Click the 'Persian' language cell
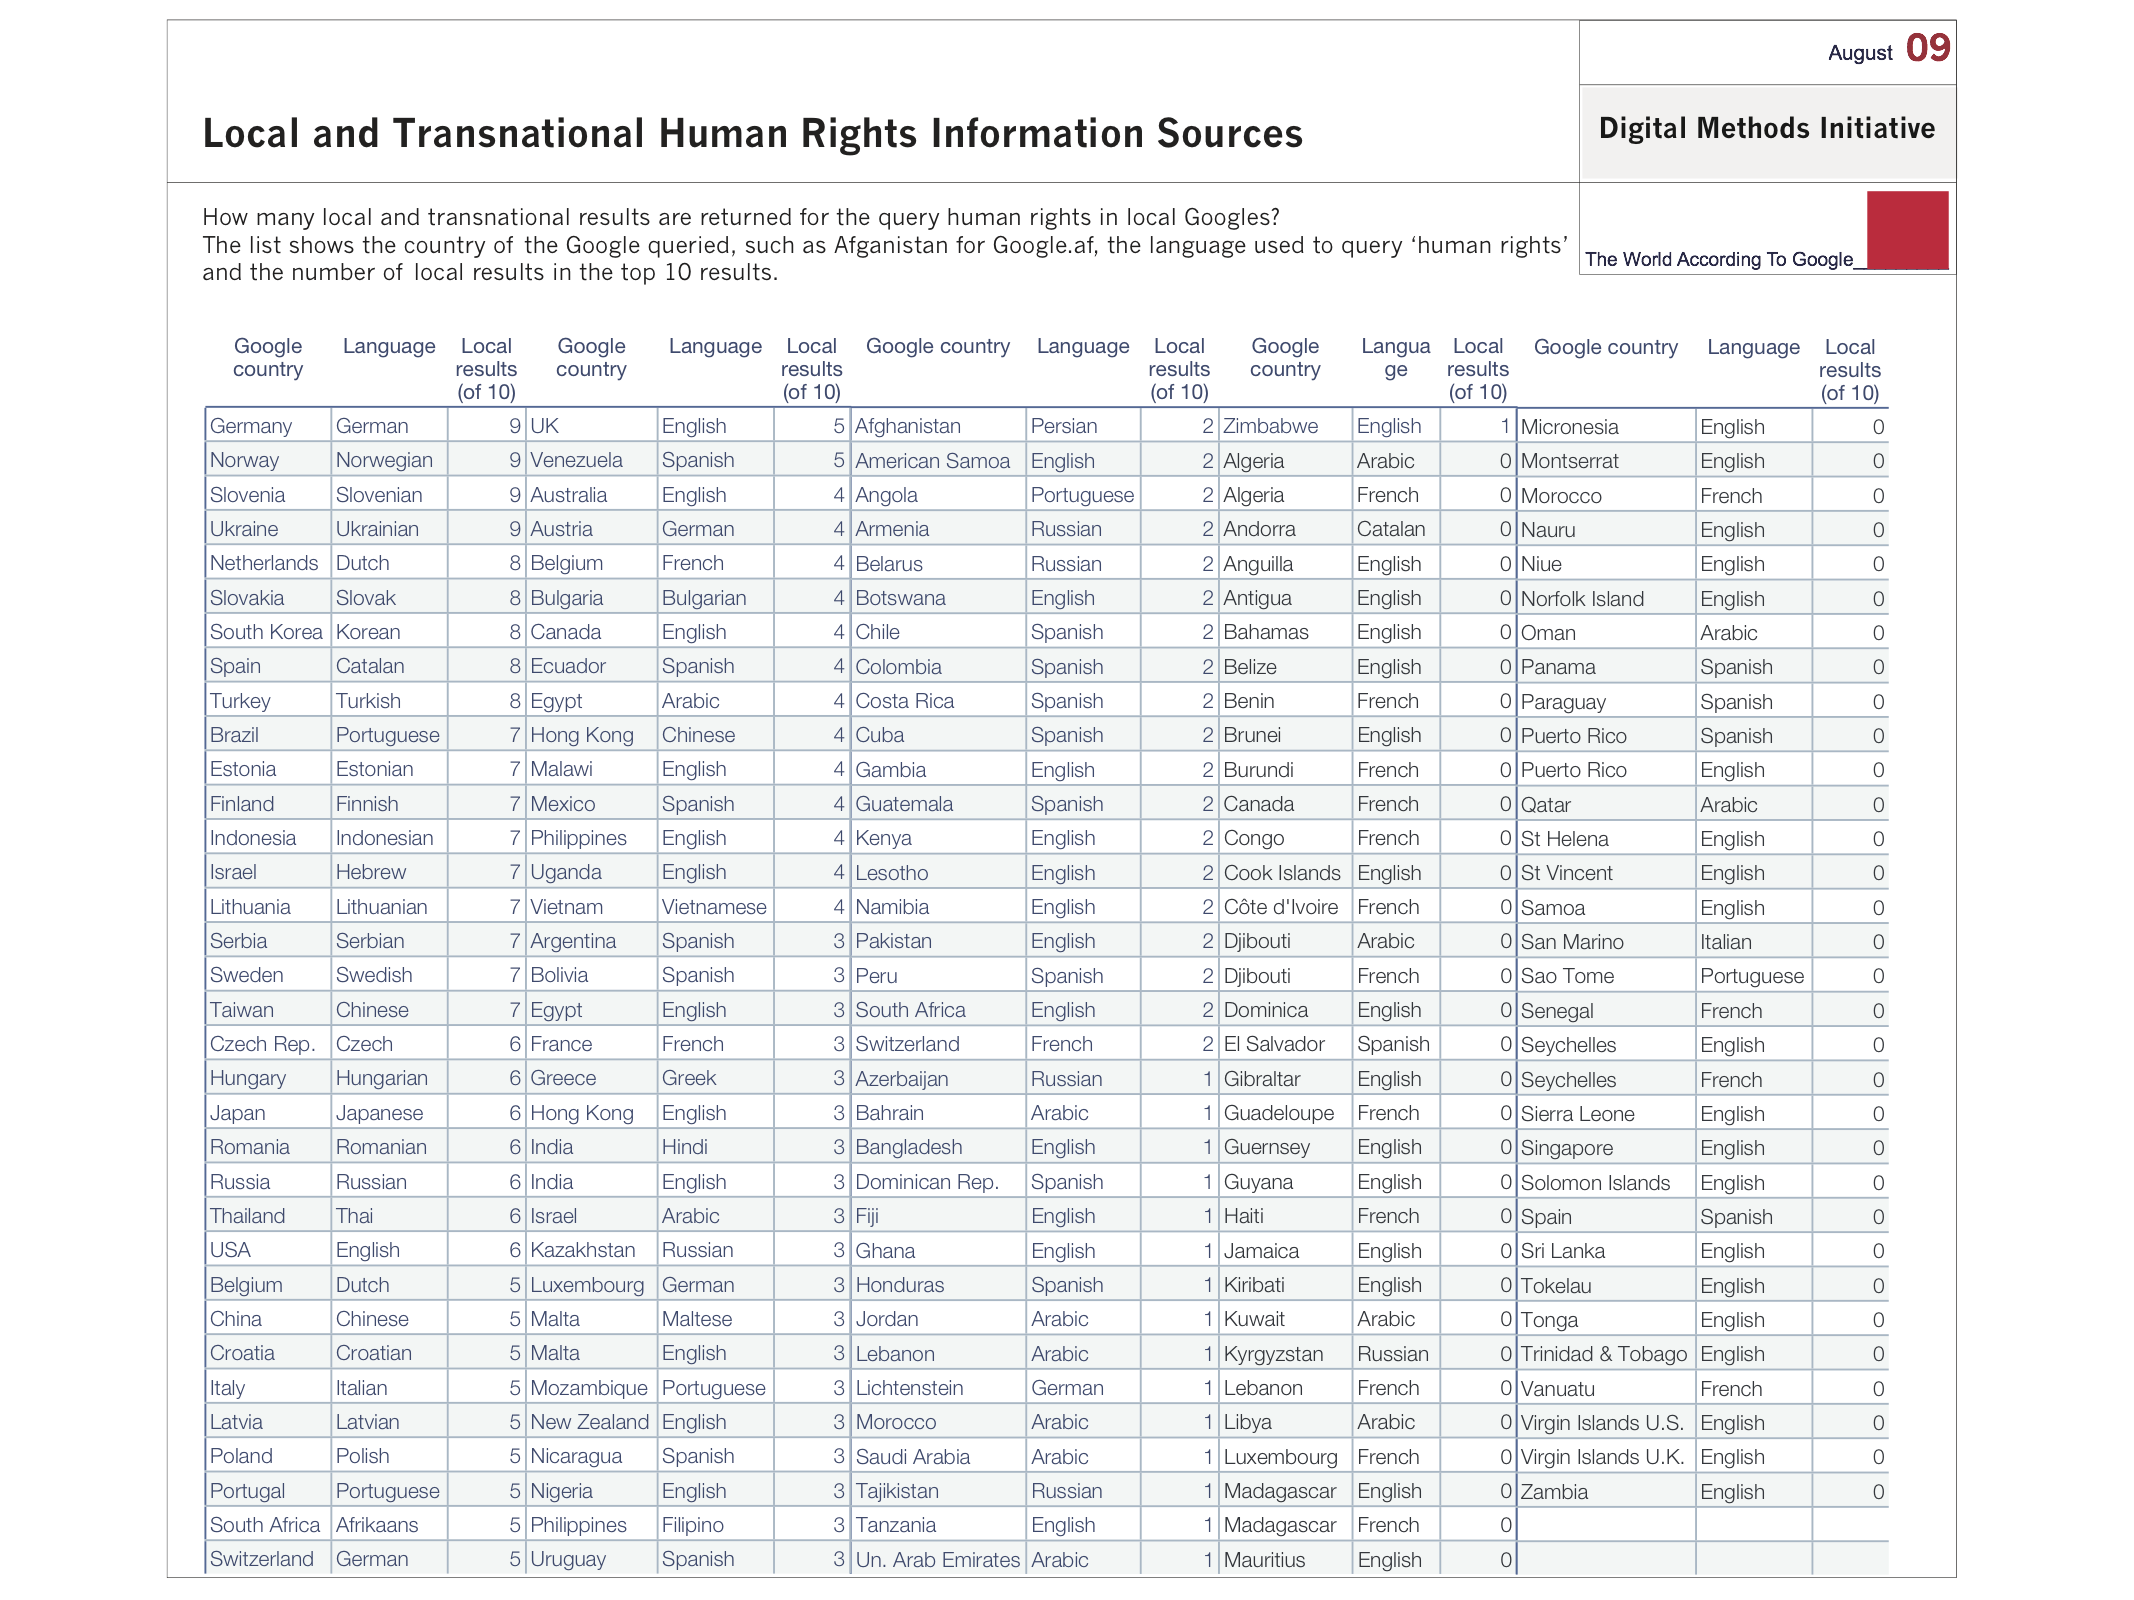 1083,426
